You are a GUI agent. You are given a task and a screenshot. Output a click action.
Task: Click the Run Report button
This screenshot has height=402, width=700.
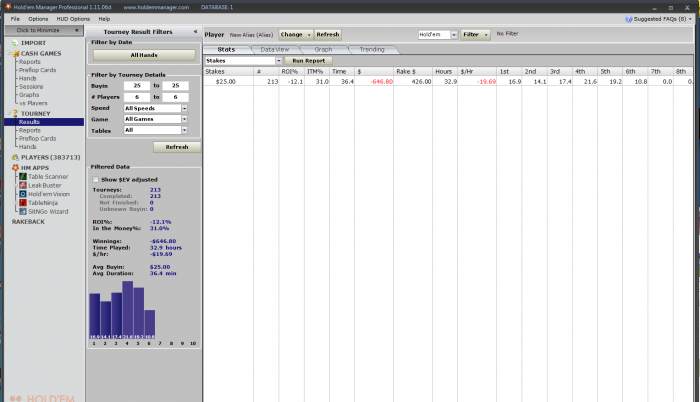pos(308,61)
